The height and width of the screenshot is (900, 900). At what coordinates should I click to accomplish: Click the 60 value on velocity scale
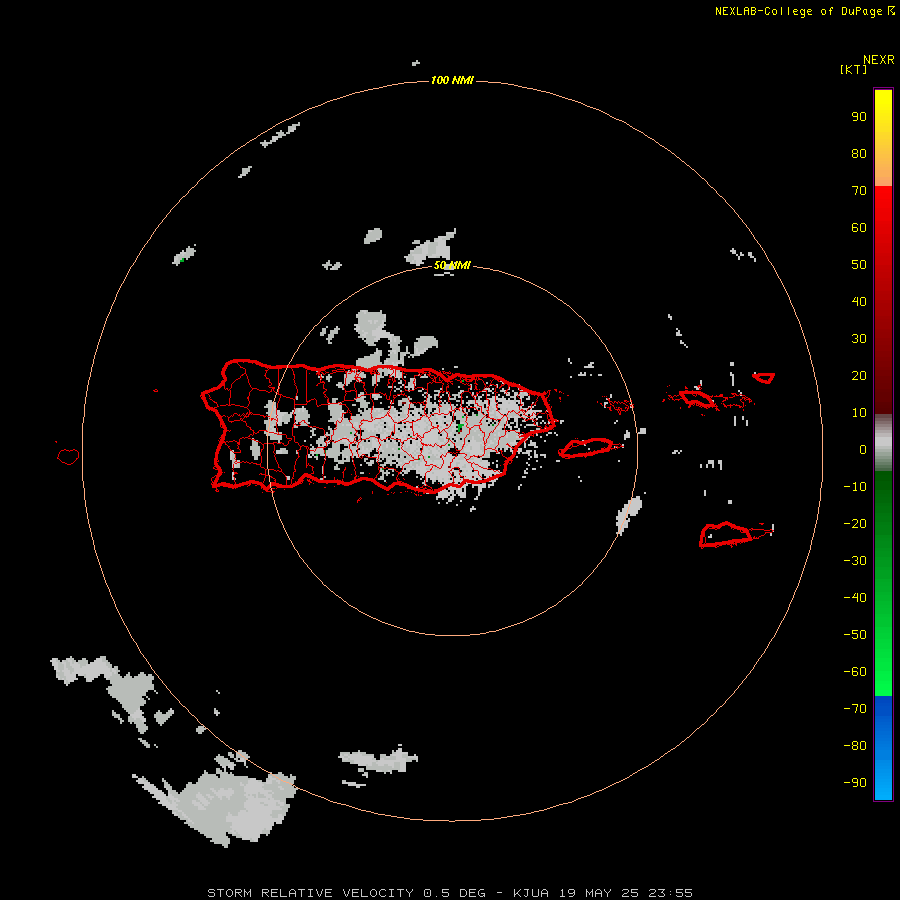click(x=859, y=227)
